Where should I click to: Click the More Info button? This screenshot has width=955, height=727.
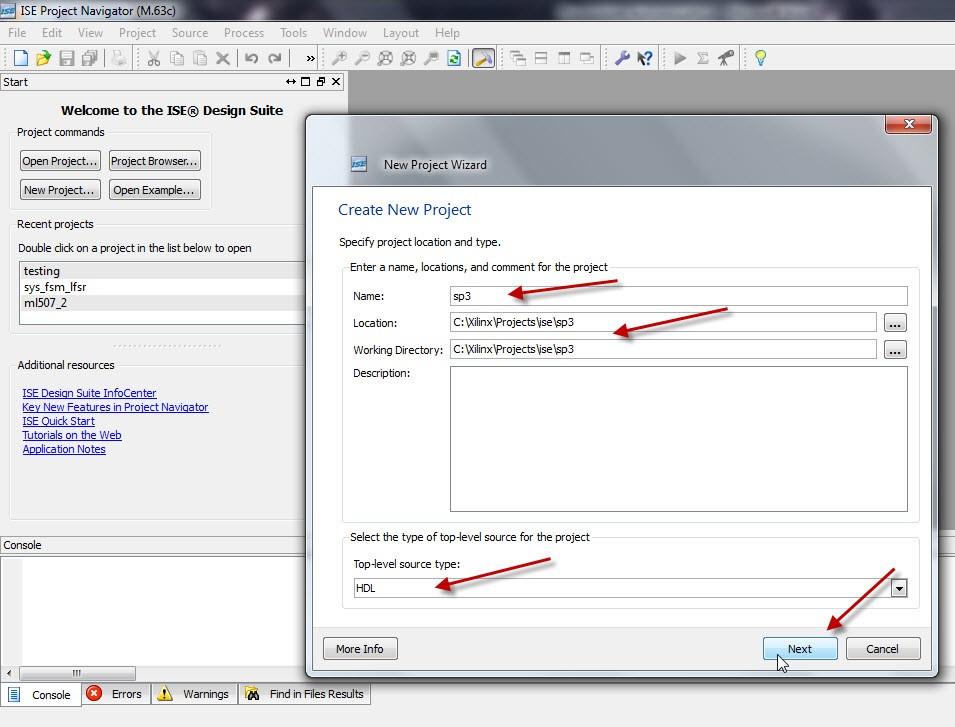tap(360, 649)
